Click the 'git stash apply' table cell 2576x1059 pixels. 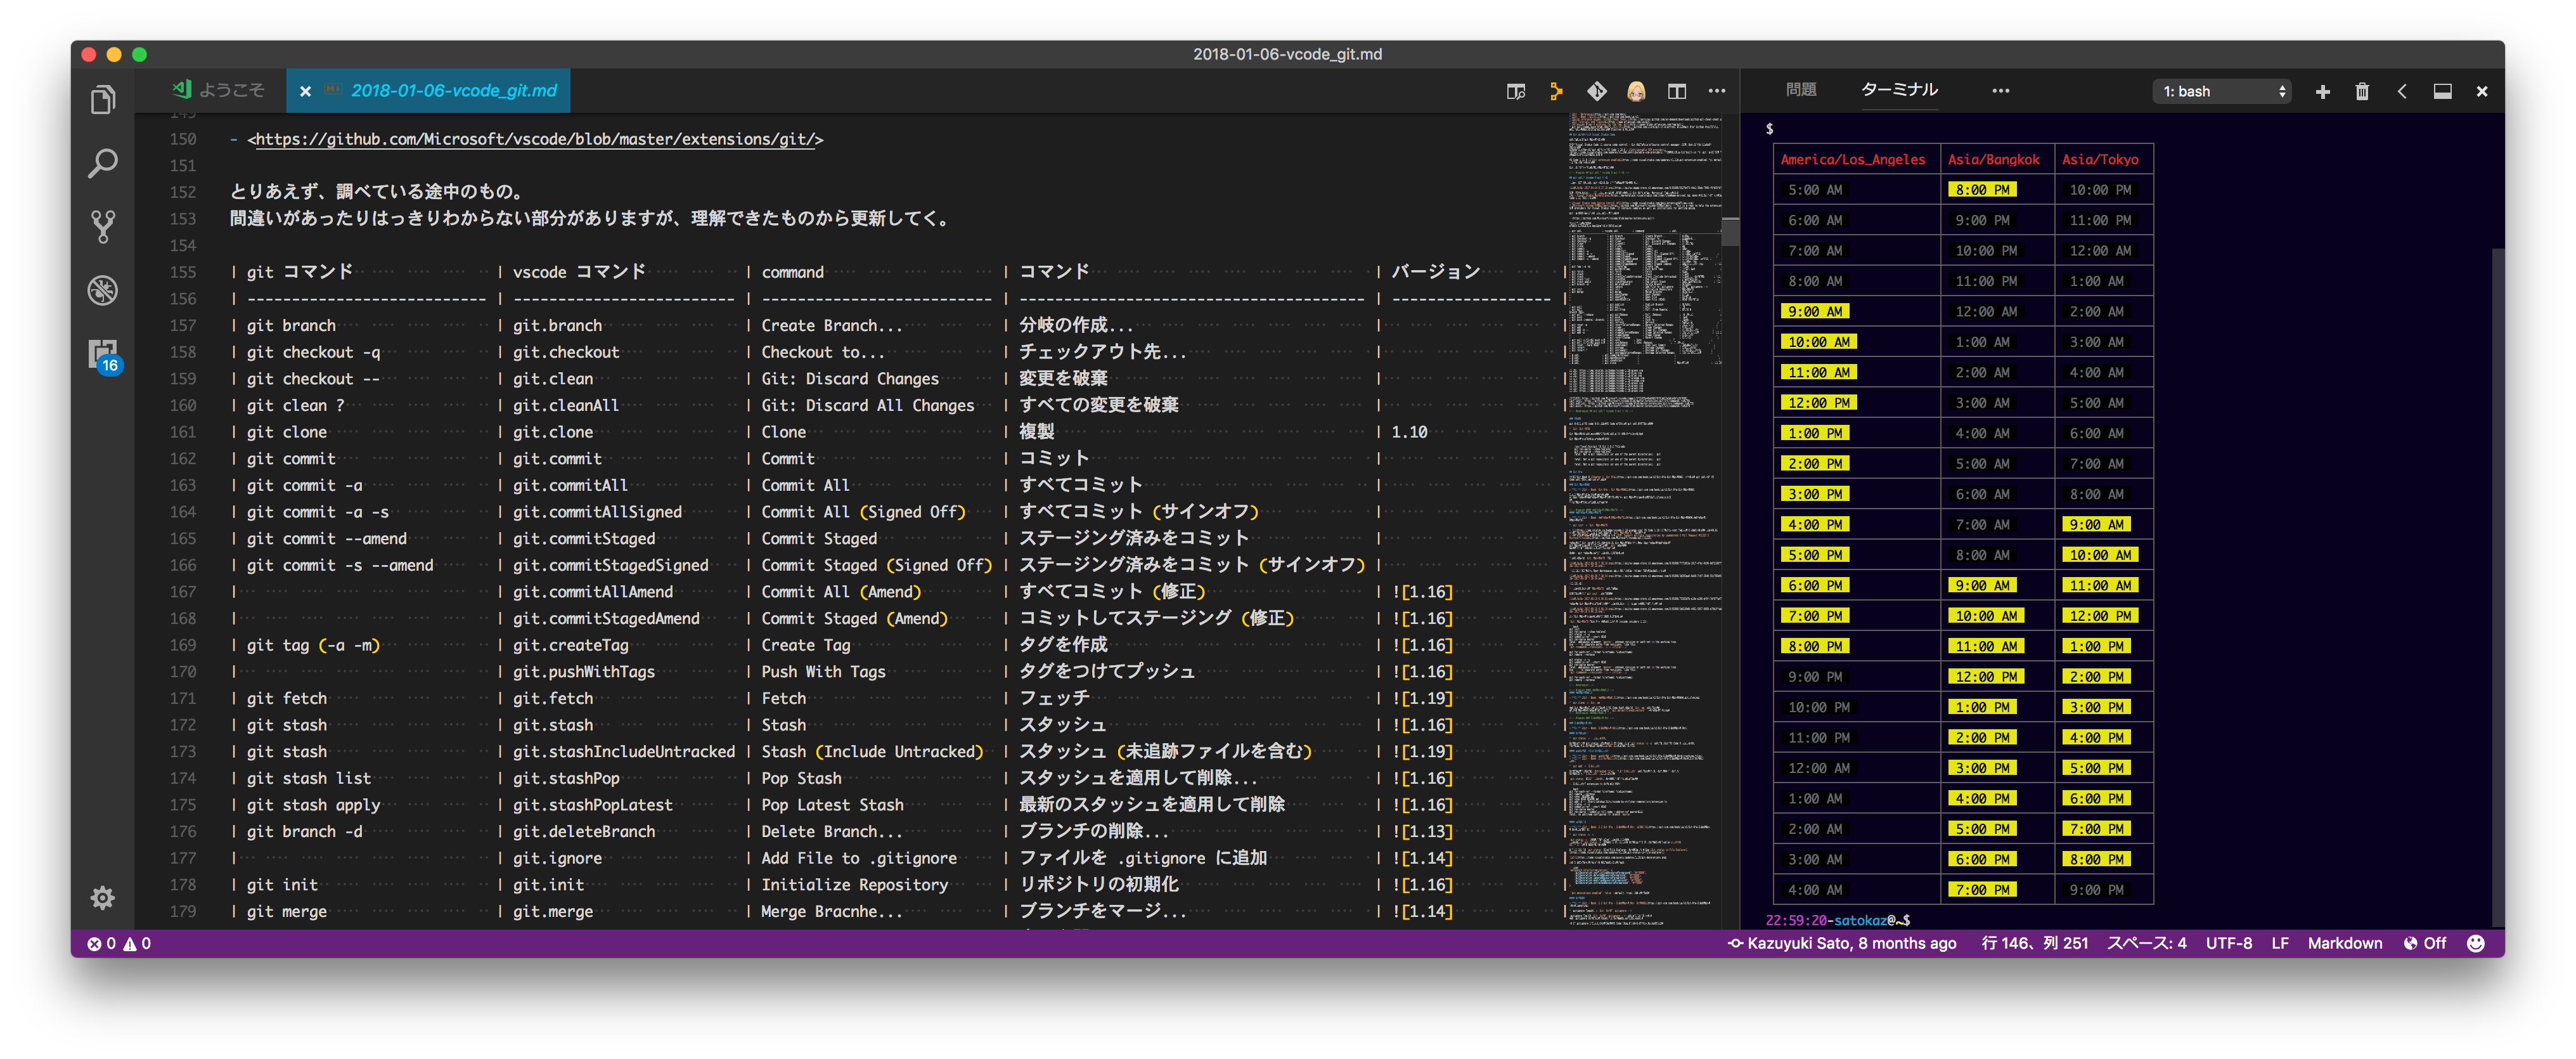point(313,805)
